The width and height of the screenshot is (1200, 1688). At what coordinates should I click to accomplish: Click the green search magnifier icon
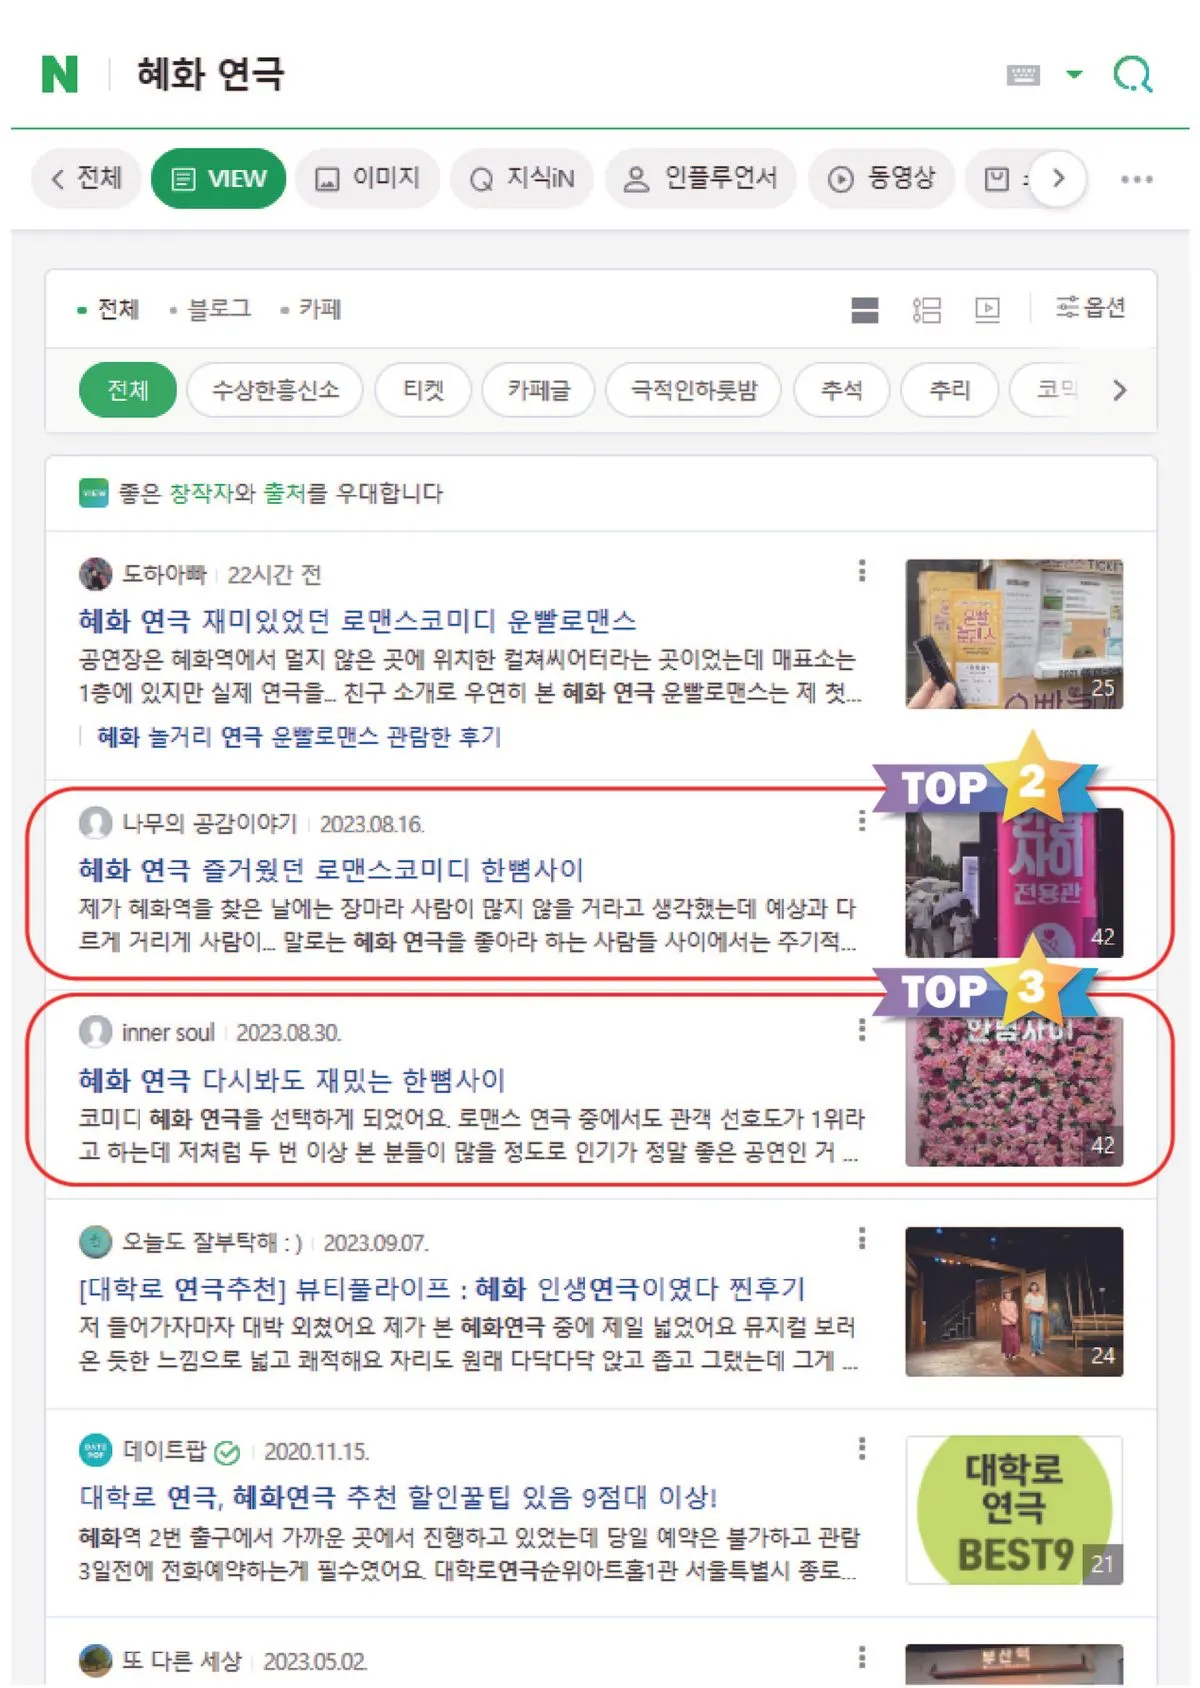(1133, 74)
